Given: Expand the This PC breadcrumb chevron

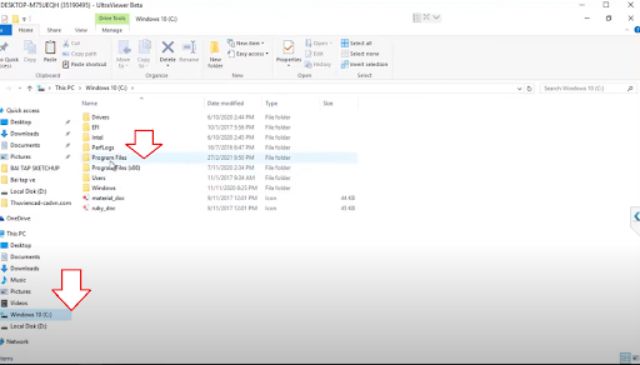Looking at the screenshot, I should [81, 88].
